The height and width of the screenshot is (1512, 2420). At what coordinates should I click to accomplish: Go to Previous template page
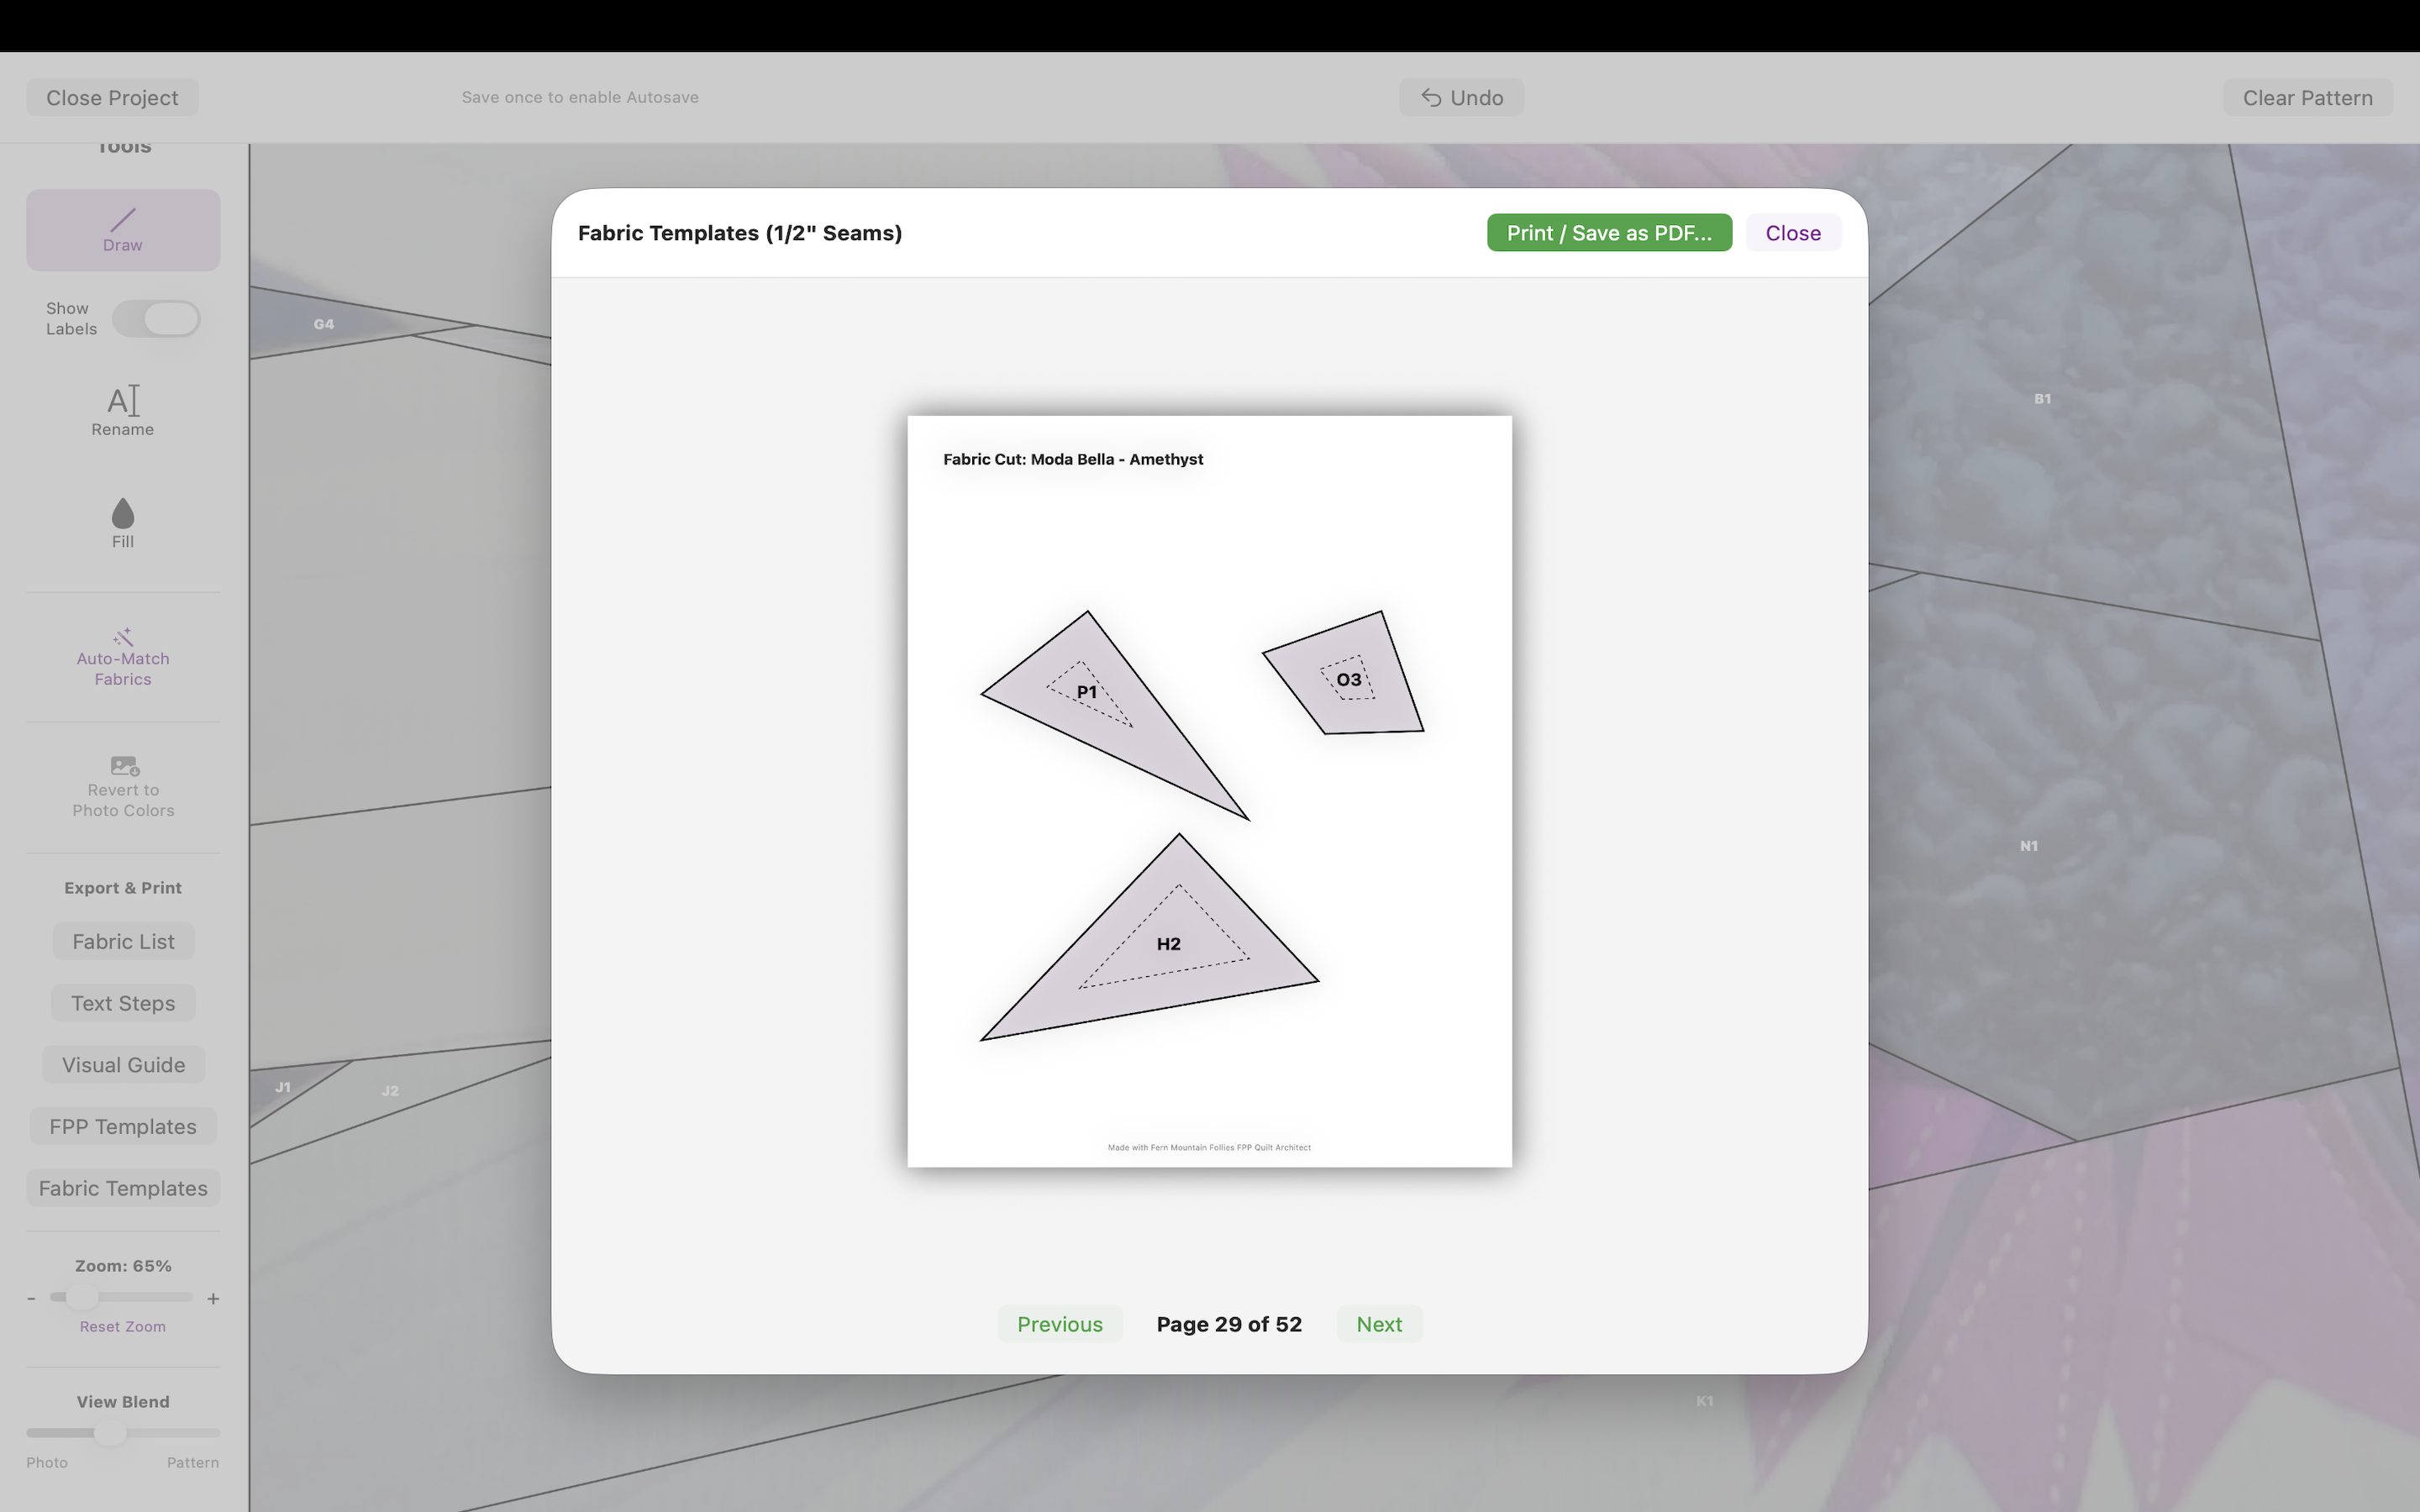point(1059,1324)
